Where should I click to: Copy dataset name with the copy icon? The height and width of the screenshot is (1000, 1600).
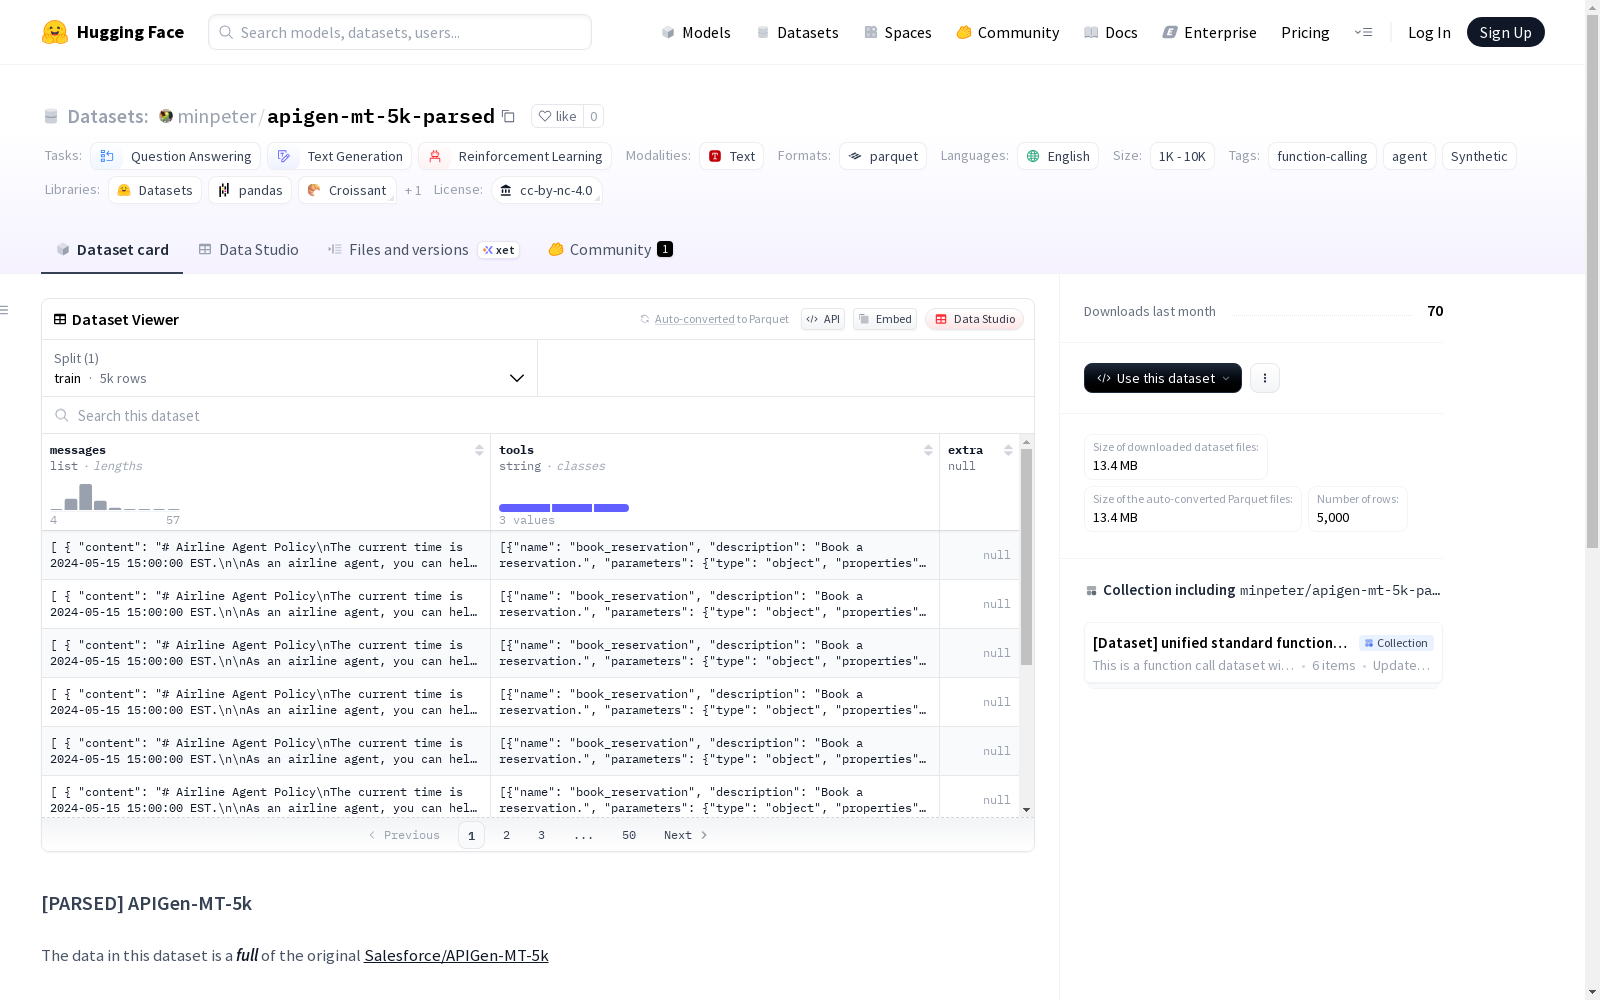tap(508, 116)
